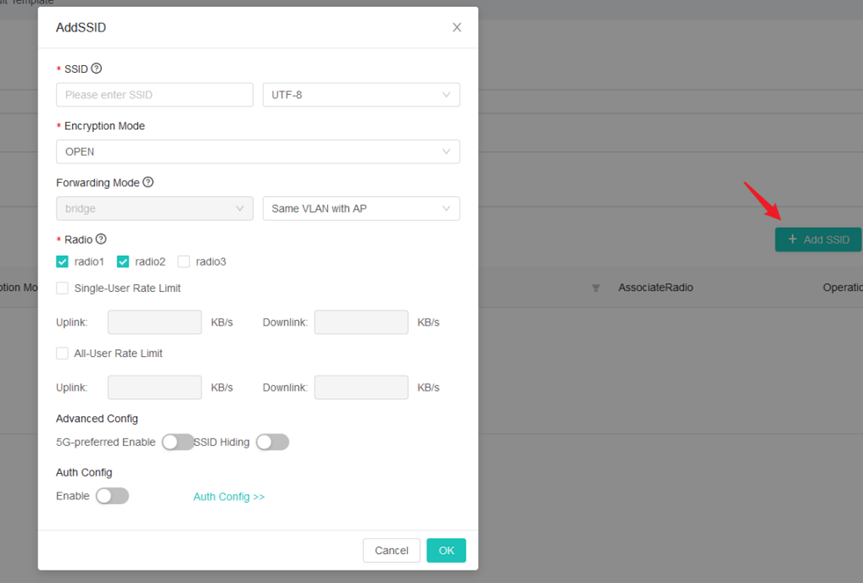
Task: Toggle the 5G-preferred Enable switch
Action: [x=177, y=442]
